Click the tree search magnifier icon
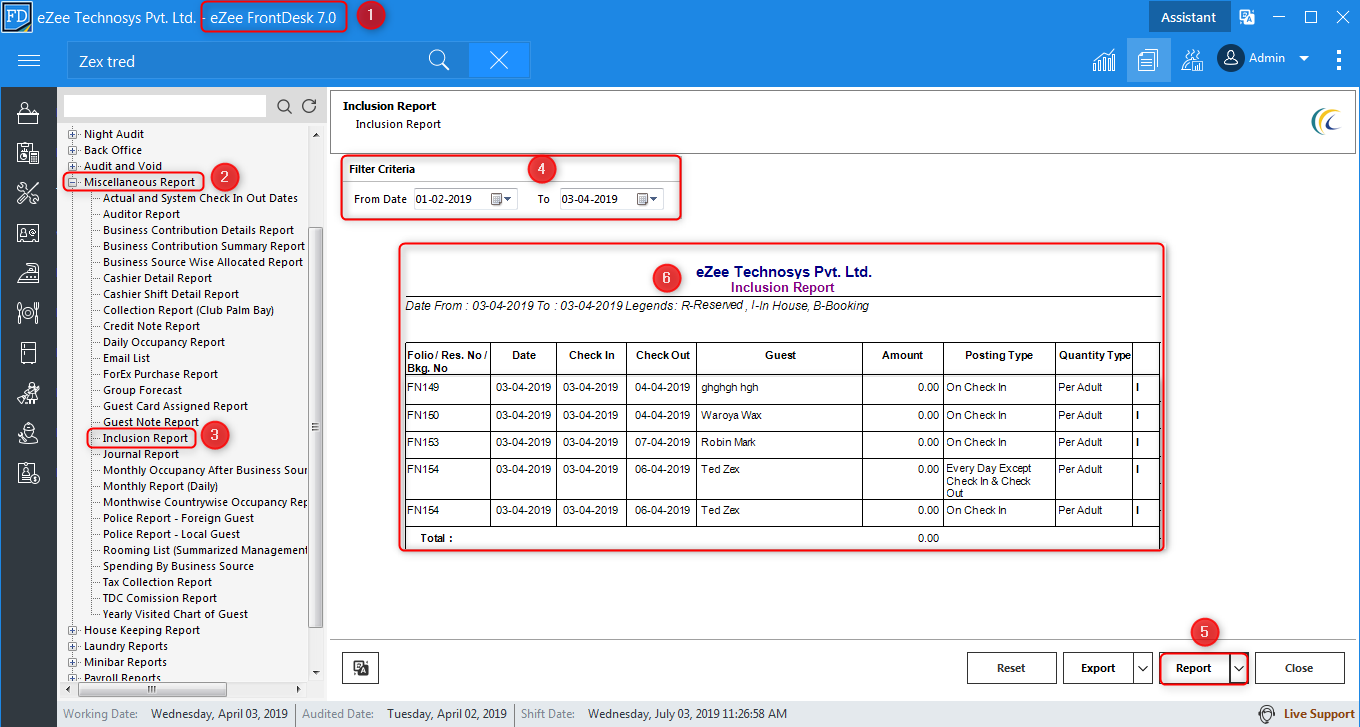 click(x=284, y=106)
